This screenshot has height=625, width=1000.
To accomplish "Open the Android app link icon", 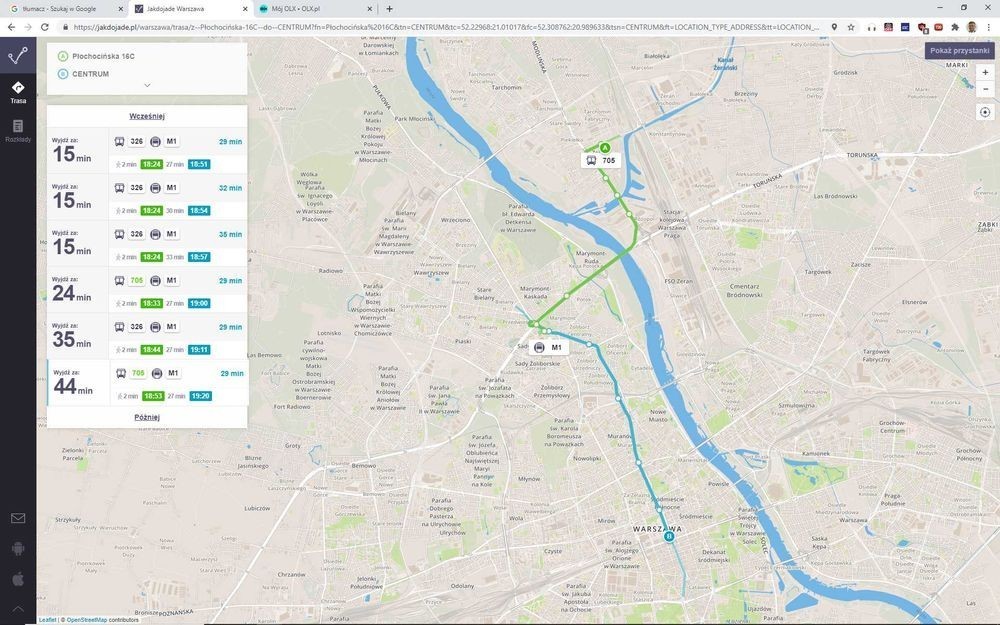I will click(x=18, y=548).
